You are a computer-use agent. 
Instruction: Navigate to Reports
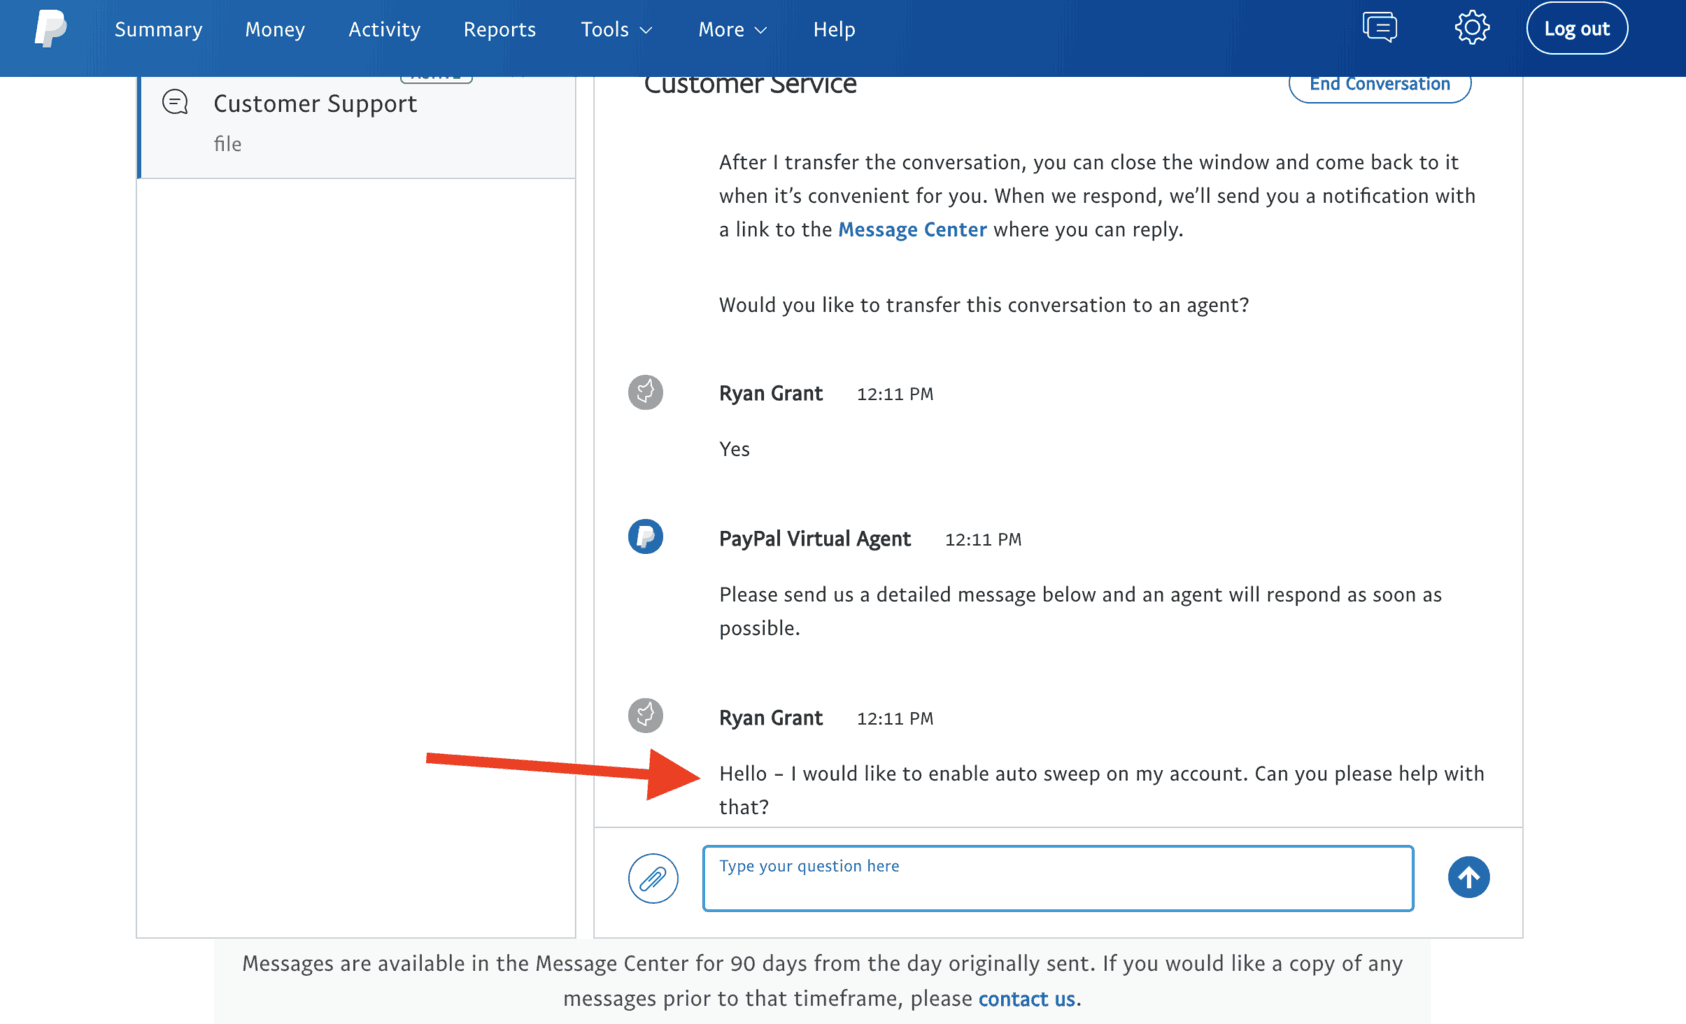499,29
